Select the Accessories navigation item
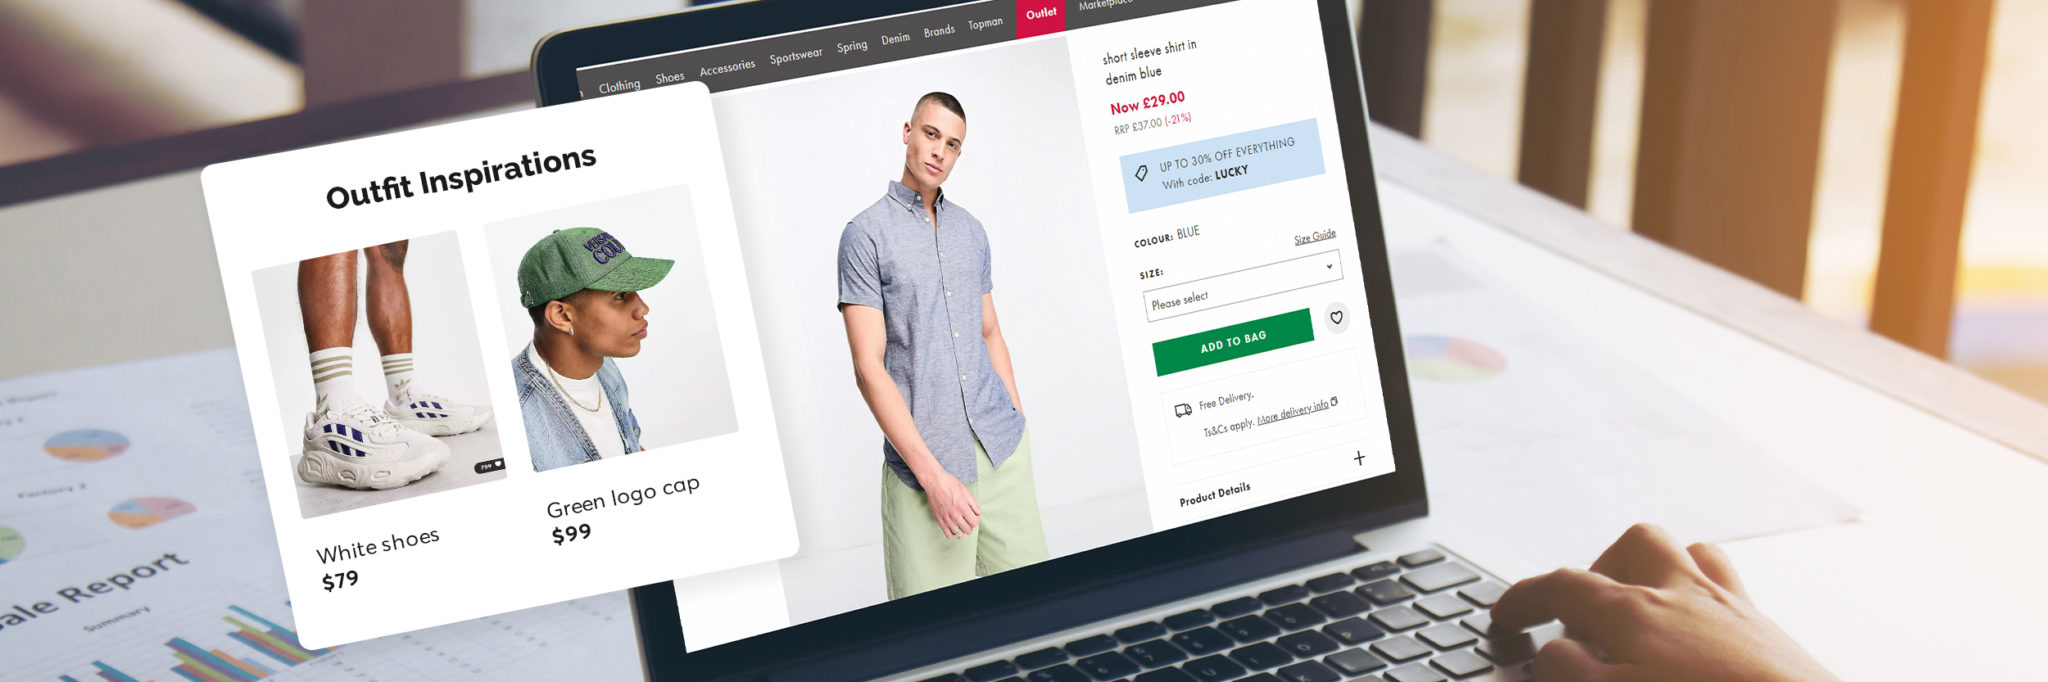This screenshot has height=682, width=2048. point(727,68)
